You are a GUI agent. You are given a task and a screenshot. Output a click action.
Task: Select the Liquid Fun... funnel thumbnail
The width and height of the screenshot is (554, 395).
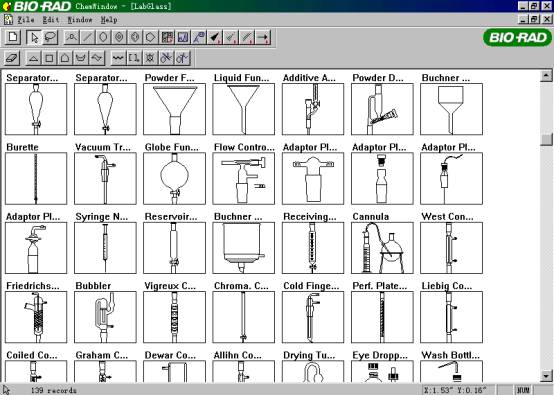tap(243, 109)
